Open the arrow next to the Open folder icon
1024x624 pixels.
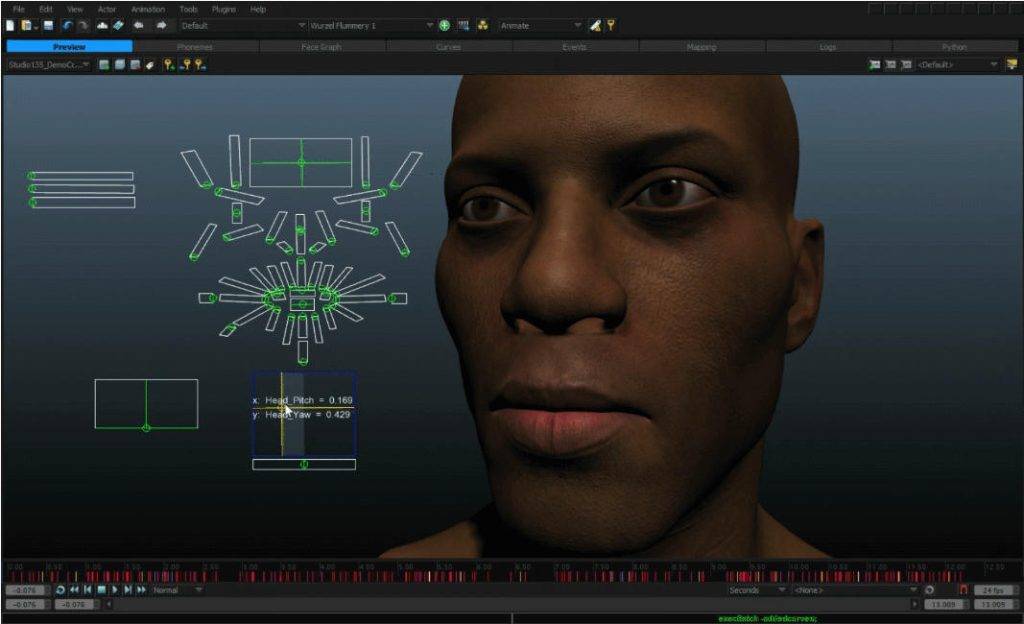[x=35, y=27]
